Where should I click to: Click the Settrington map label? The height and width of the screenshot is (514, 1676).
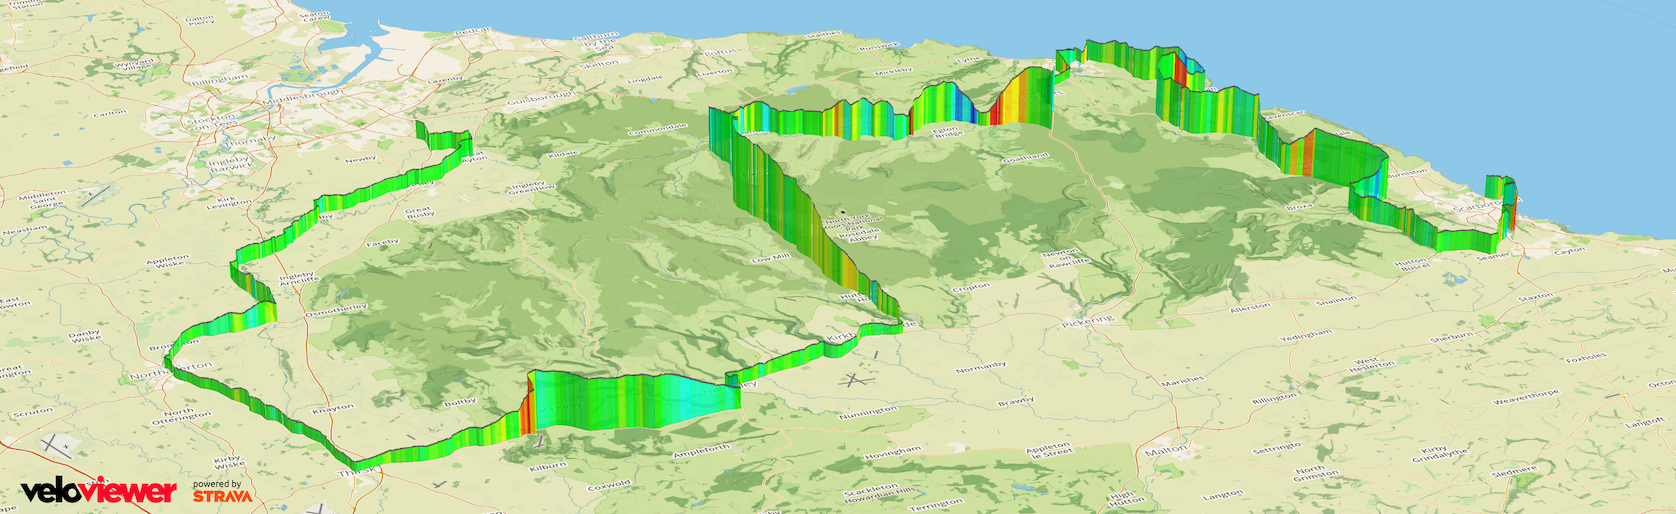(x=1277, y=448)
